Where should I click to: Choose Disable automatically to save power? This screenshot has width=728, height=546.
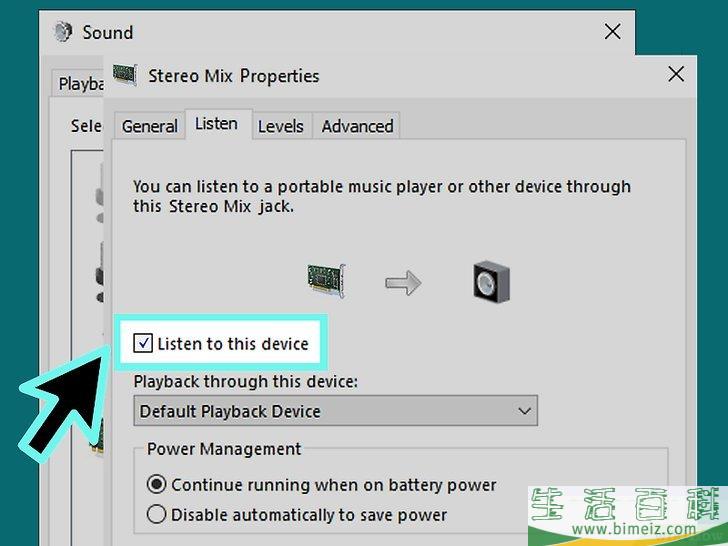(x=156, y=514)
